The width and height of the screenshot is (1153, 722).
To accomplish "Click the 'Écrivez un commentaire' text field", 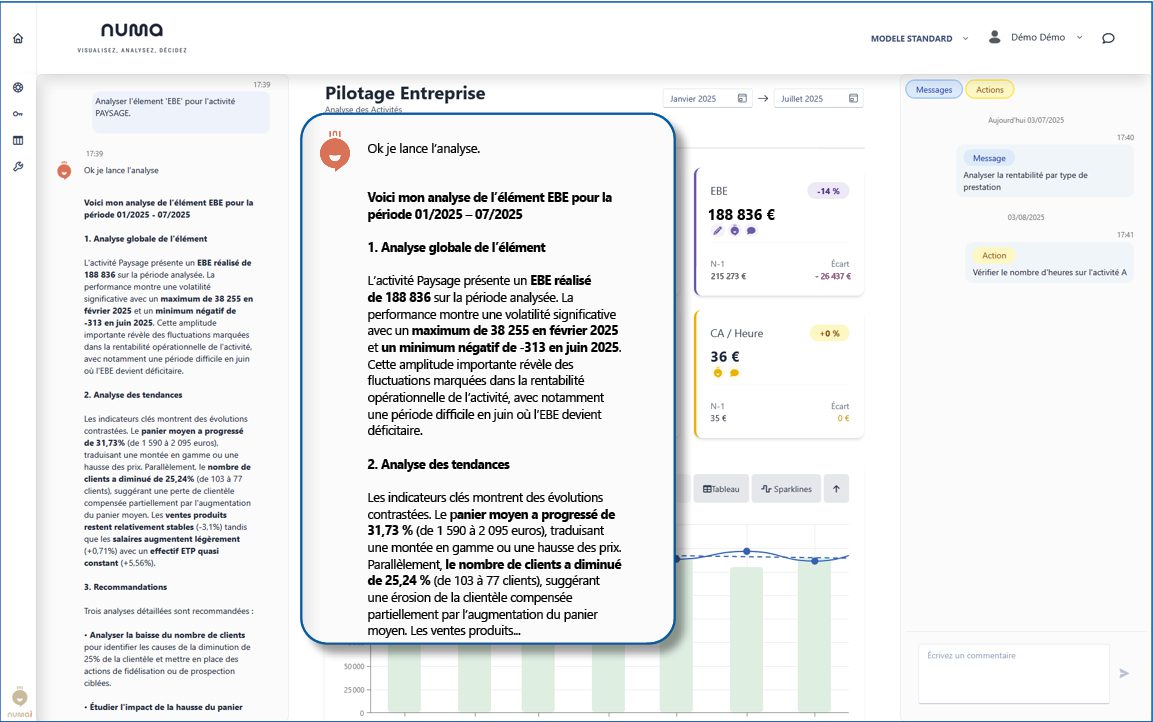I will (x=1013, y=673).
